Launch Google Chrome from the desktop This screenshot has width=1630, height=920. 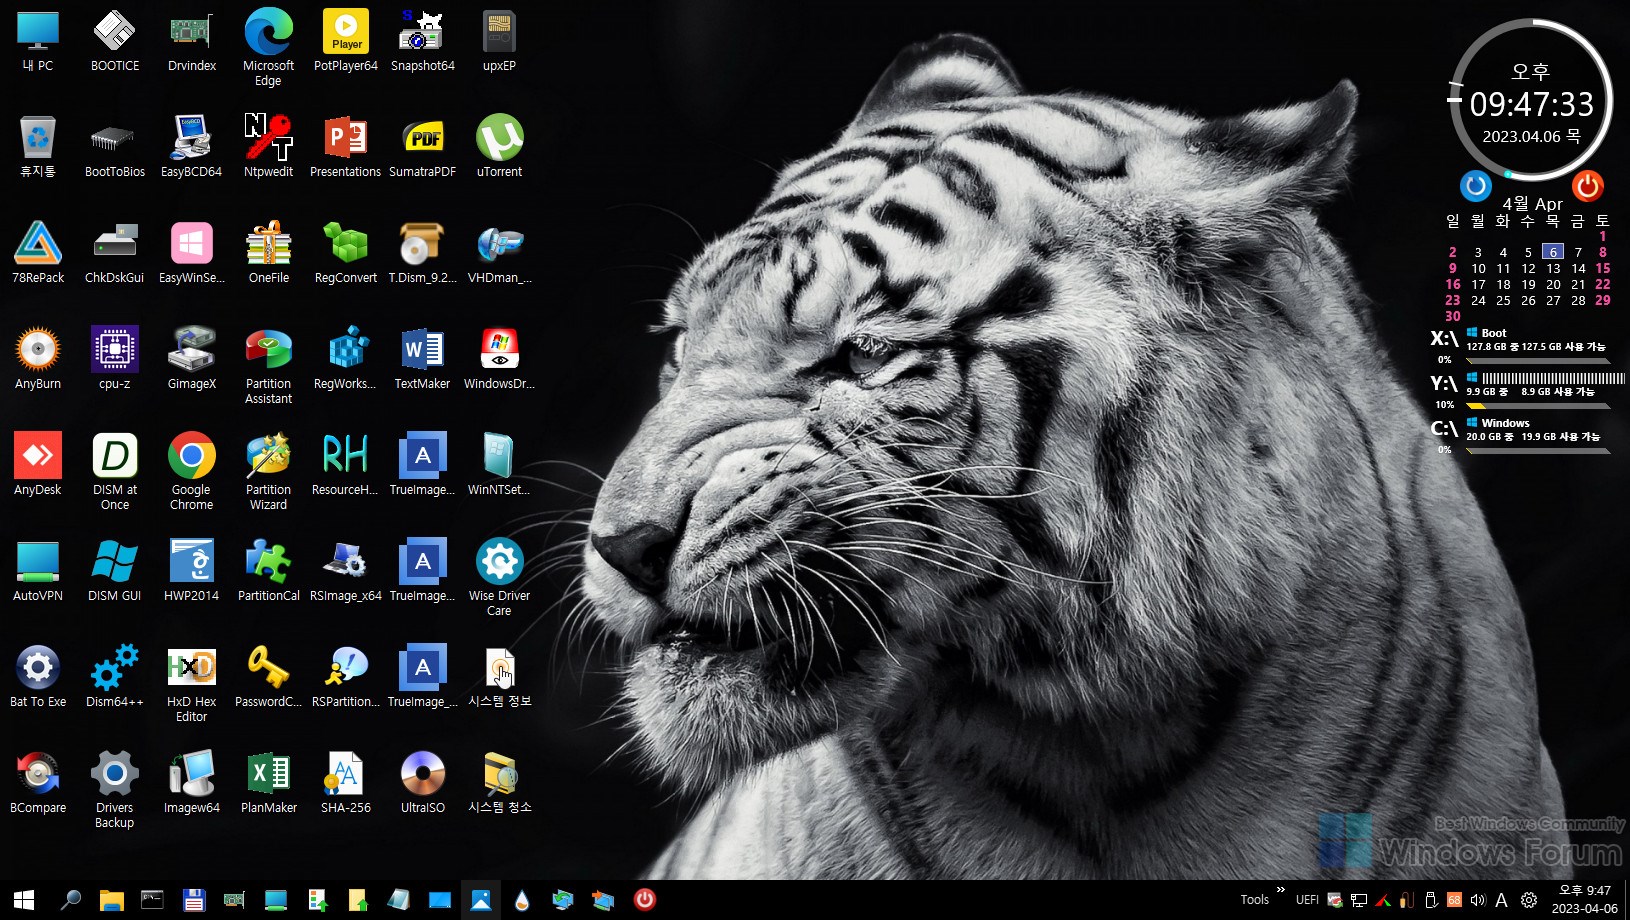point(192,471)
